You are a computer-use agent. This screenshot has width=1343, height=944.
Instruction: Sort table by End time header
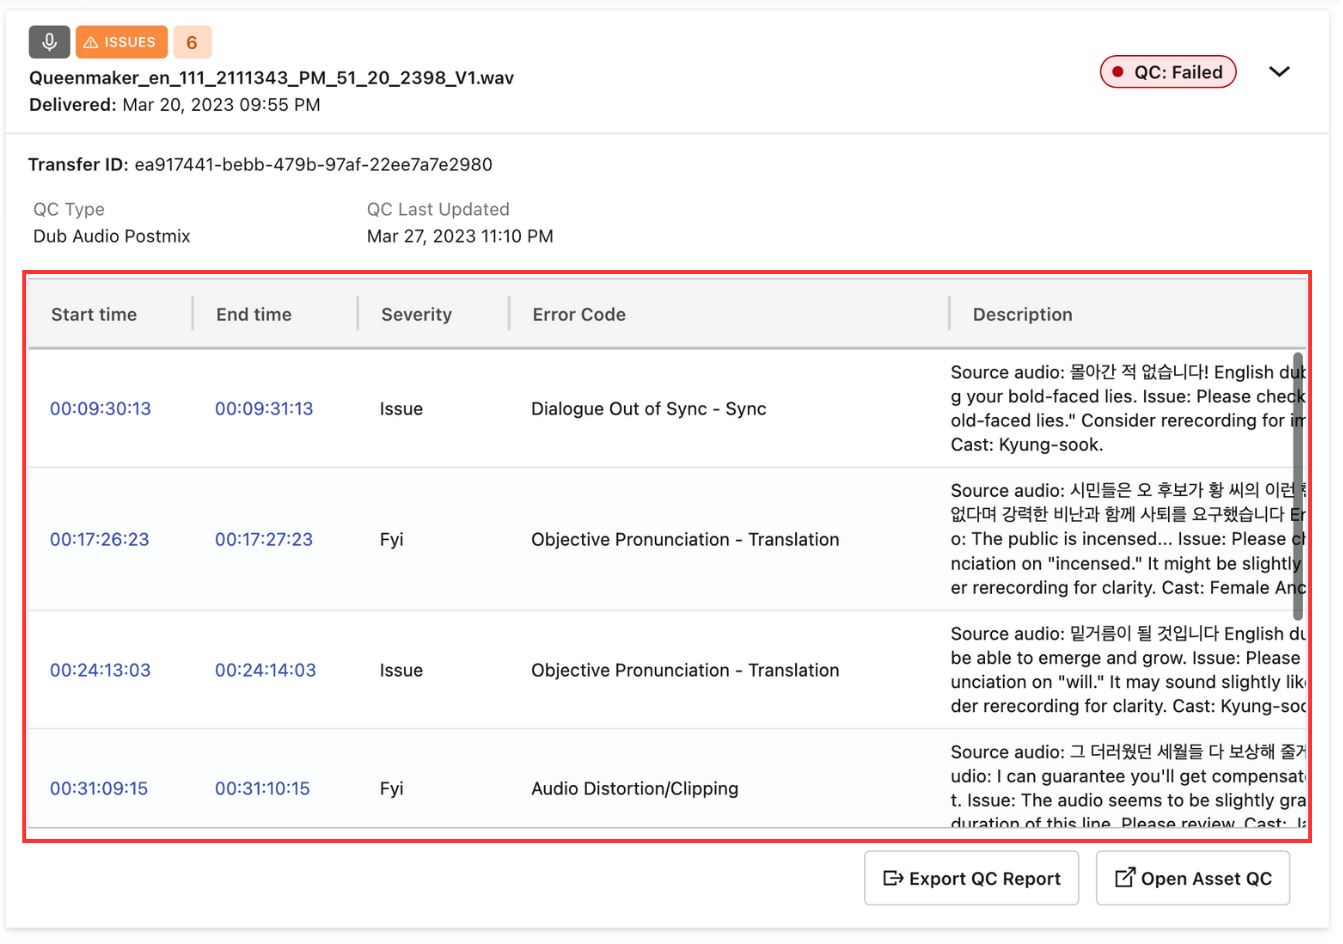254,314
